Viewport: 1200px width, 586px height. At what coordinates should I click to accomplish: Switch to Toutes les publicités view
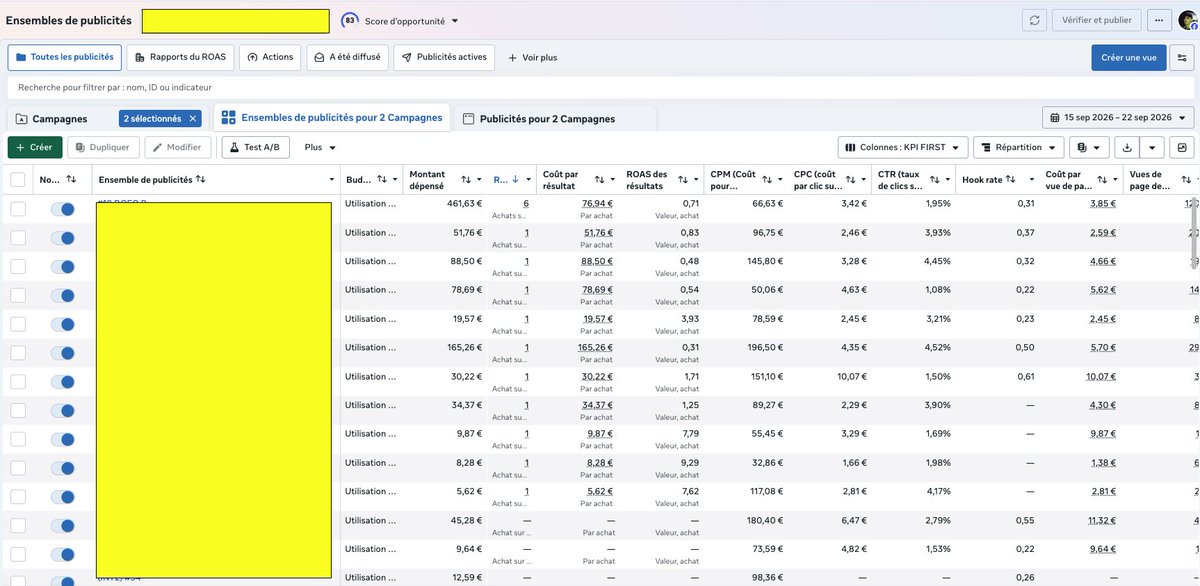[x=65, y=57]
